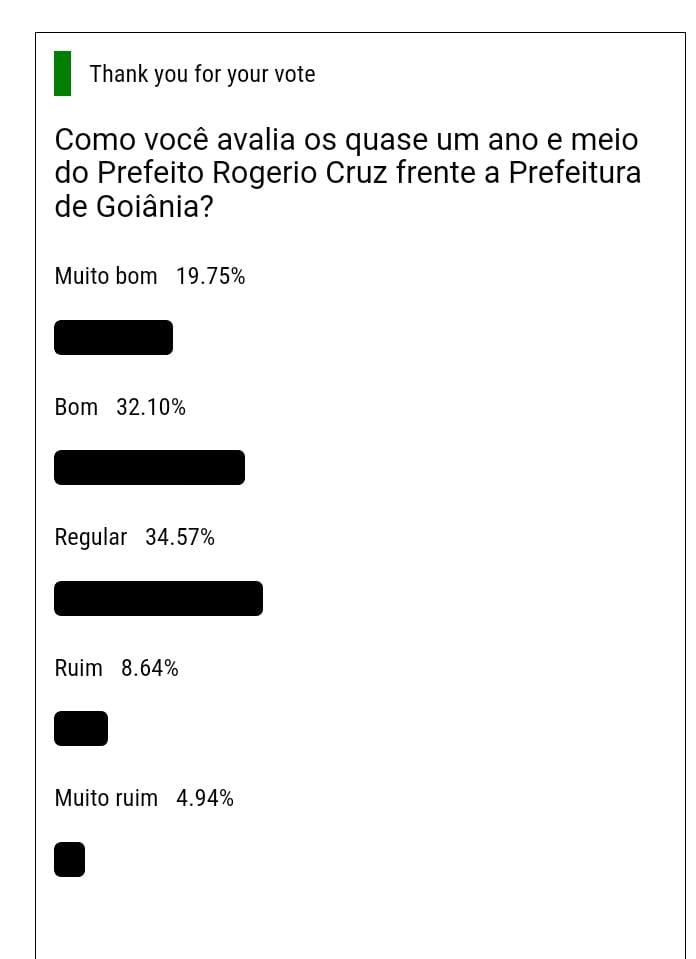Screen dimensions: 696x959
Task: Click the poll question about Prefeito Rogerio Cruz
Action: pos(347,173)
